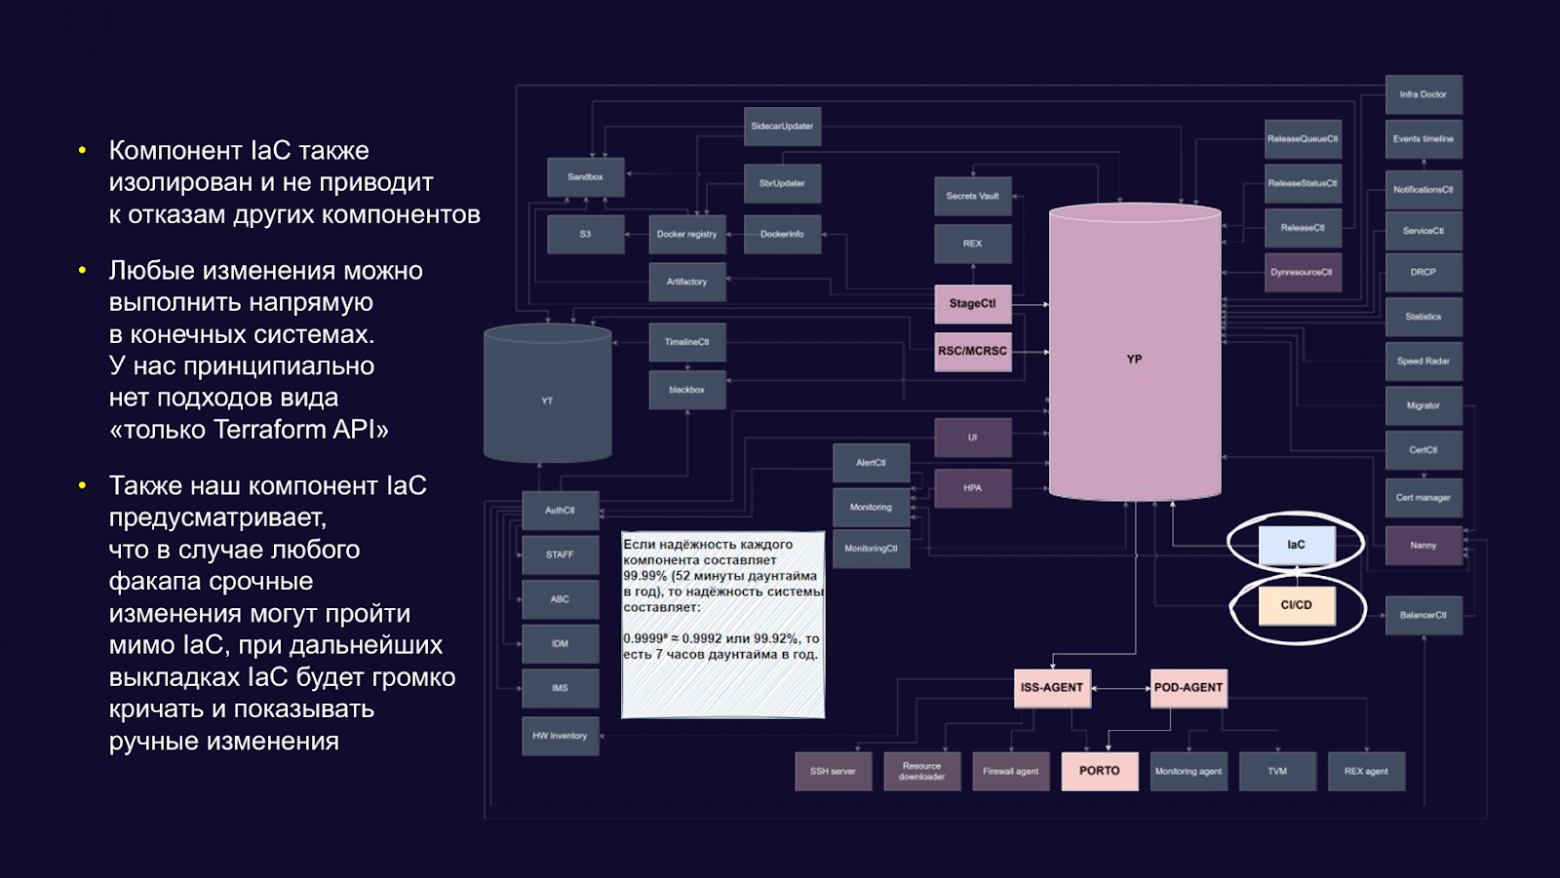This screenshot has height=878, width=1560.
Task: Select the ReleaseStatusCtl box
Action: (x=1303, y=184)
